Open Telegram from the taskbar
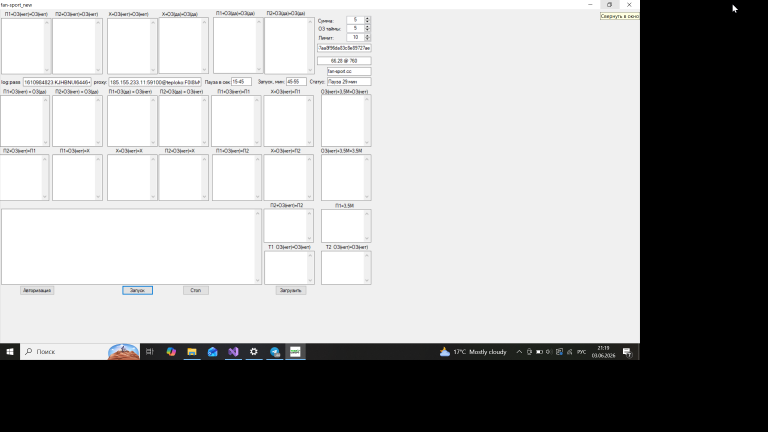Viewport: 768px width, 432px height. click(275, 352)
